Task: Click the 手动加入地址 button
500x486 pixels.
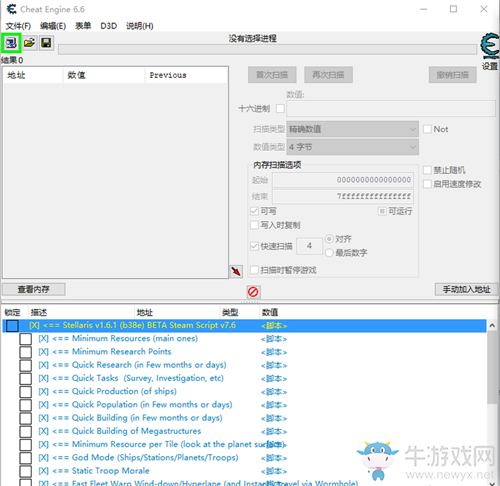Action: [x=466, y=289]
